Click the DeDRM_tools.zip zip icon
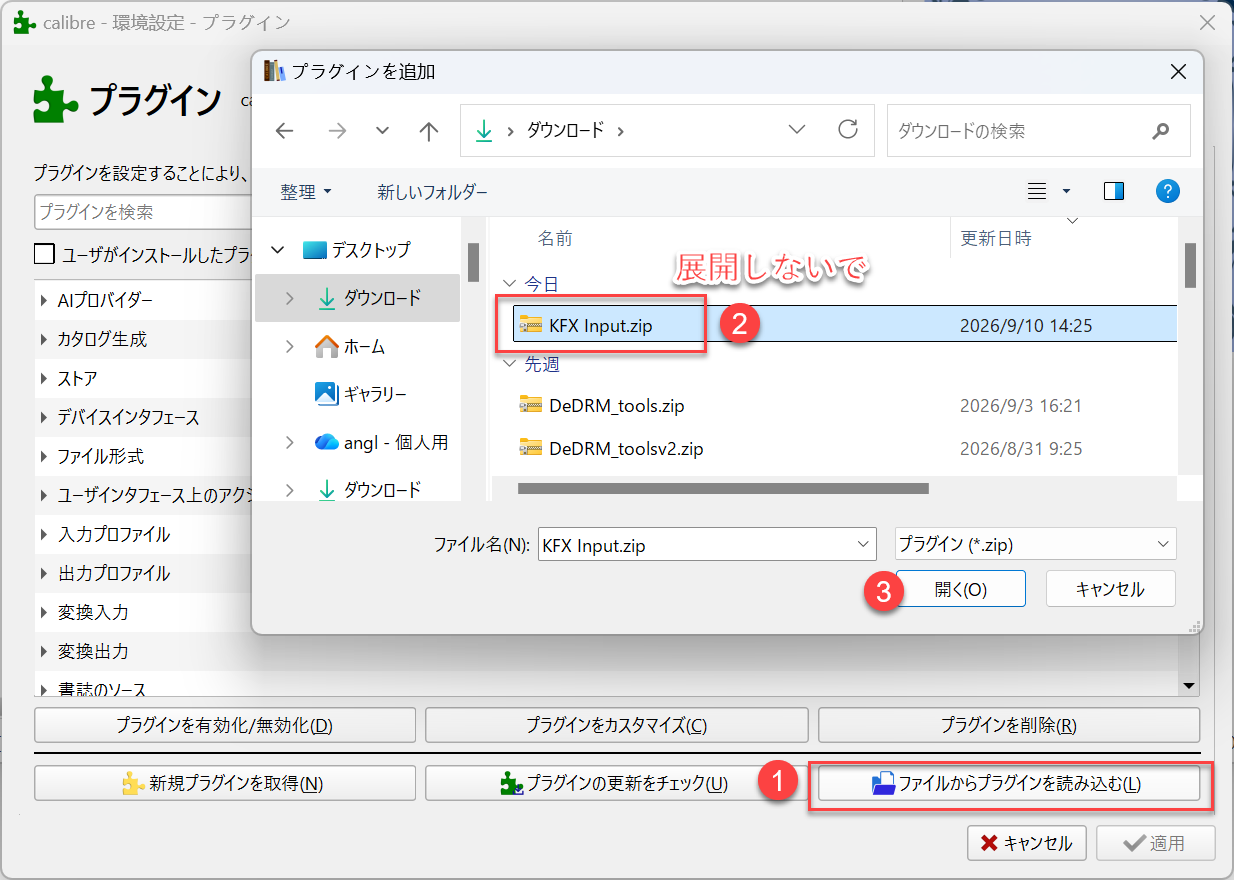This screenshot has width=1234, height=880. 530,405
